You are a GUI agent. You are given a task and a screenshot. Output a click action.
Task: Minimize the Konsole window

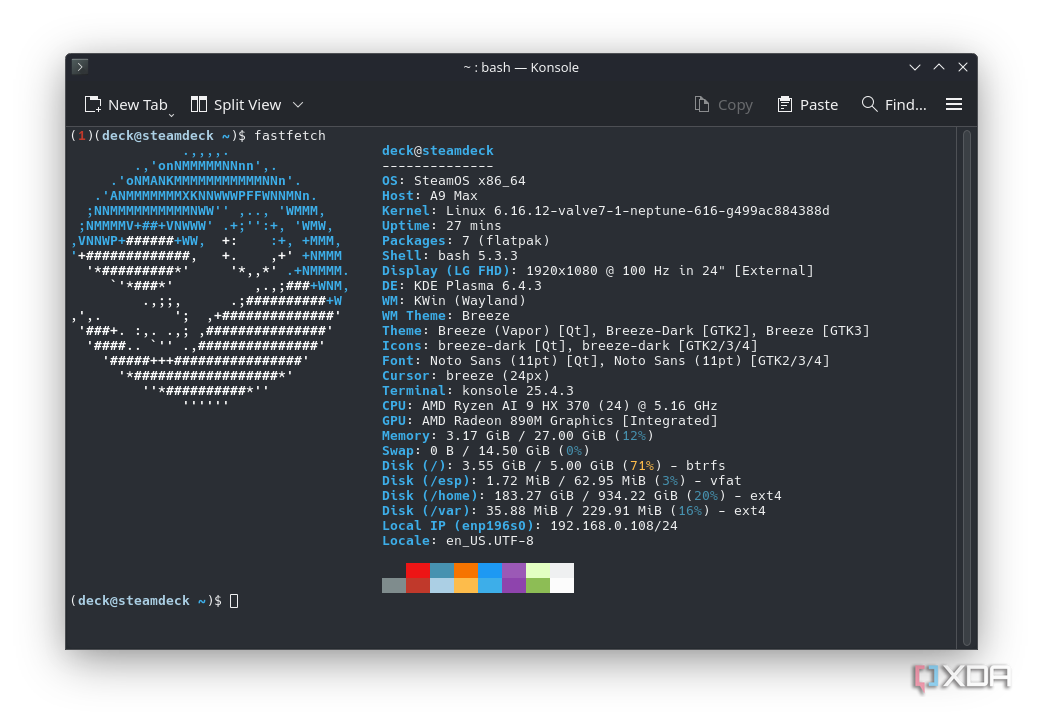915,67
